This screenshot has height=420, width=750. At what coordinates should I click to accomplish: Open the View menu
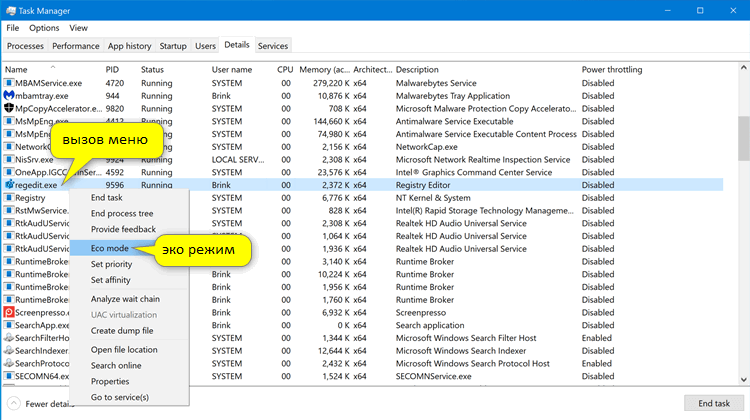[78, 28]
